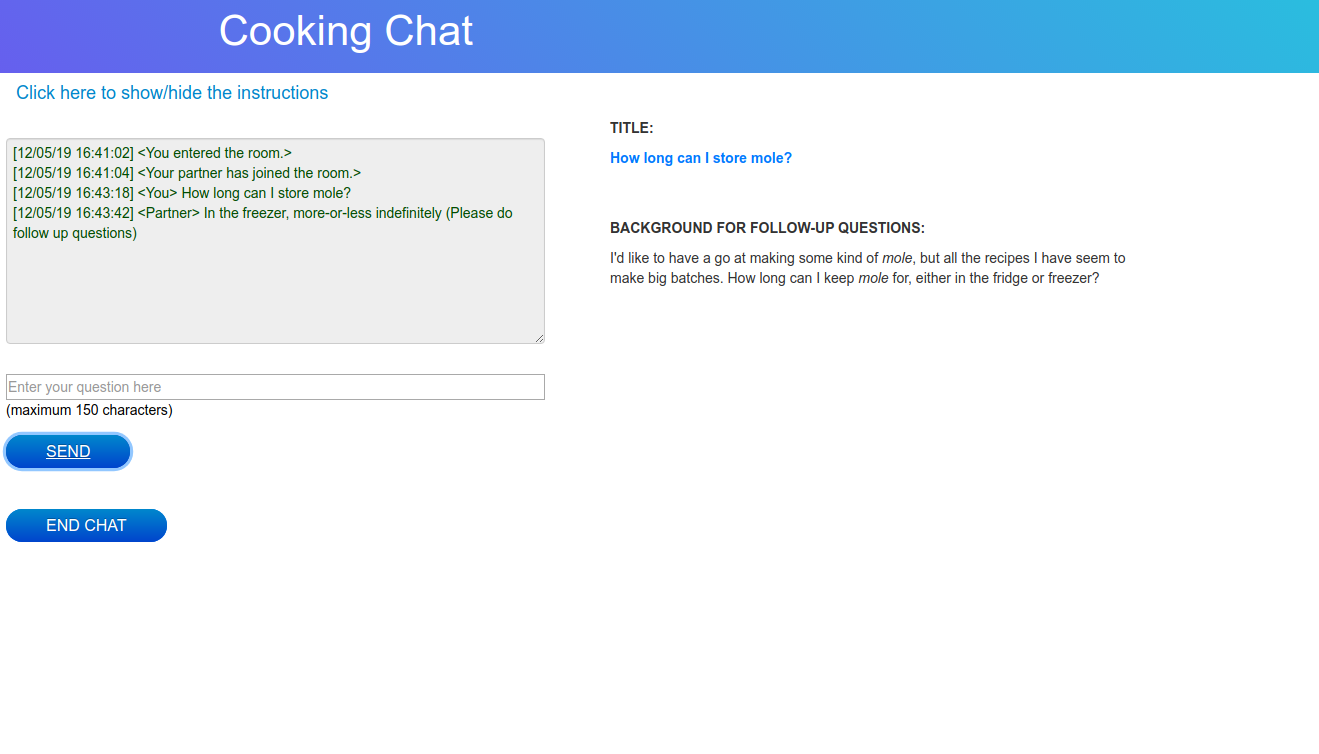Click the blue 'How long can I store mole?' title
1319x754 pixels.
(700, 158)
